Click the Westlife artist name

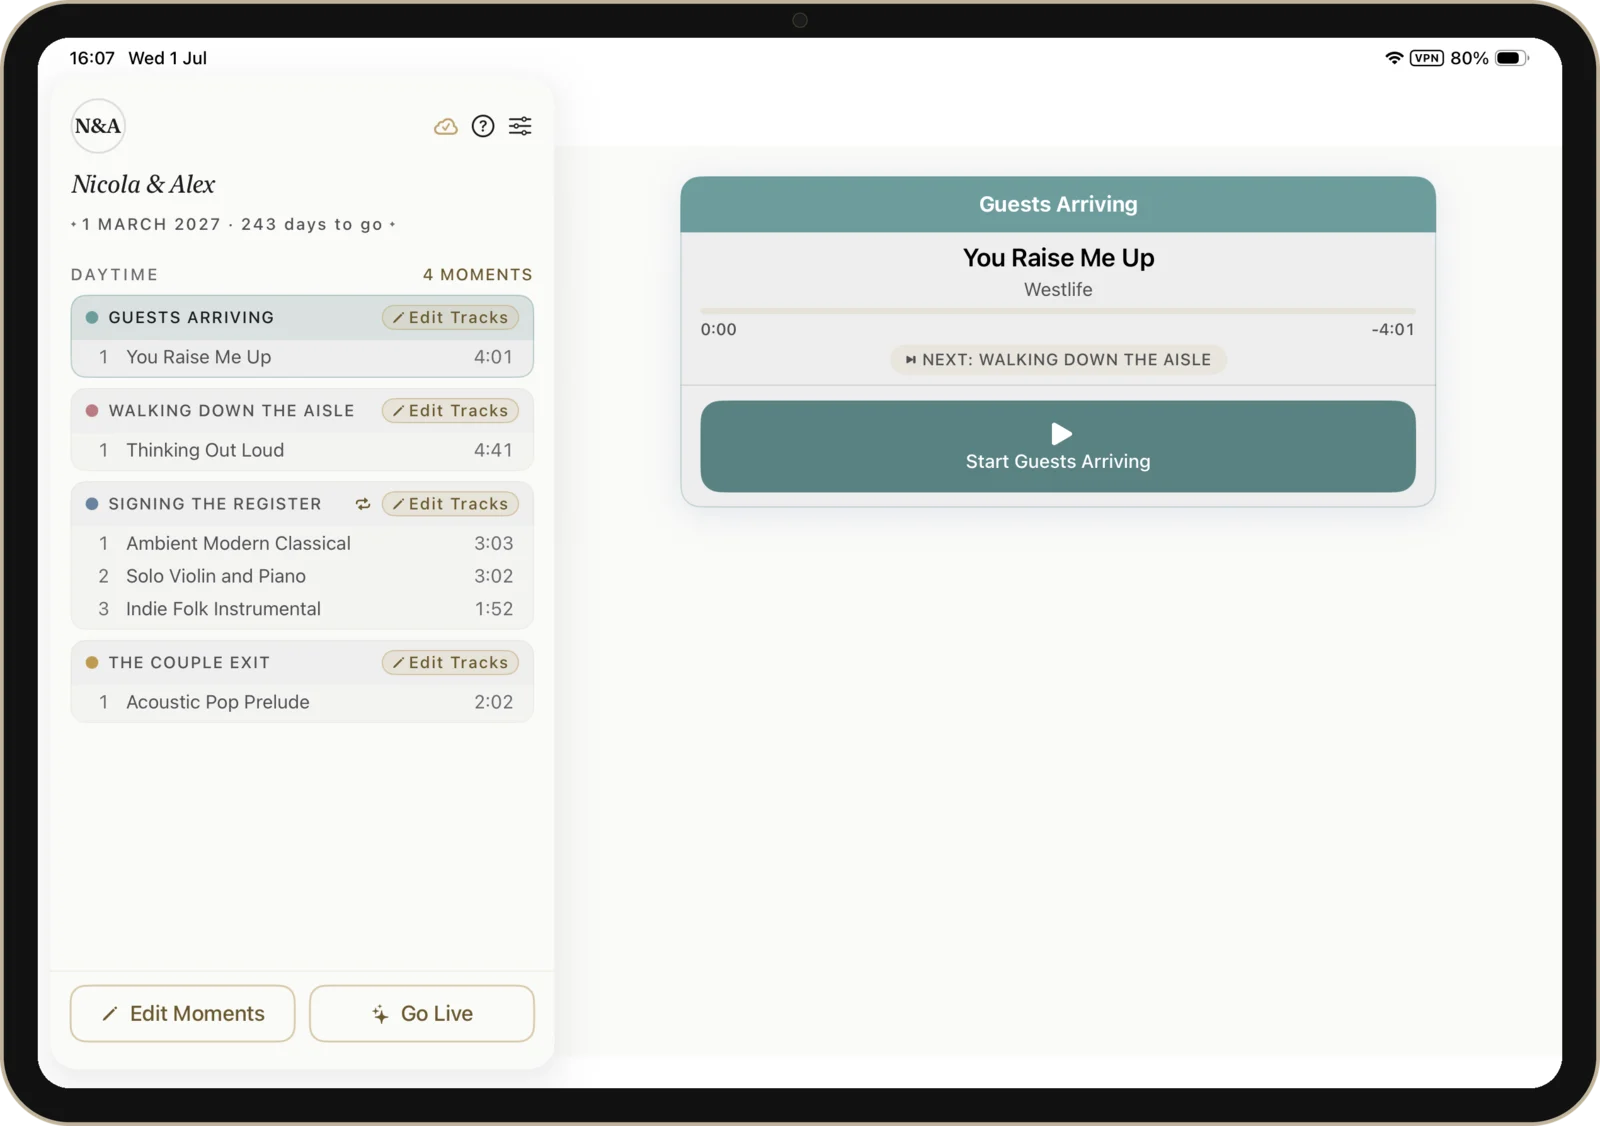pos(1058,289)
